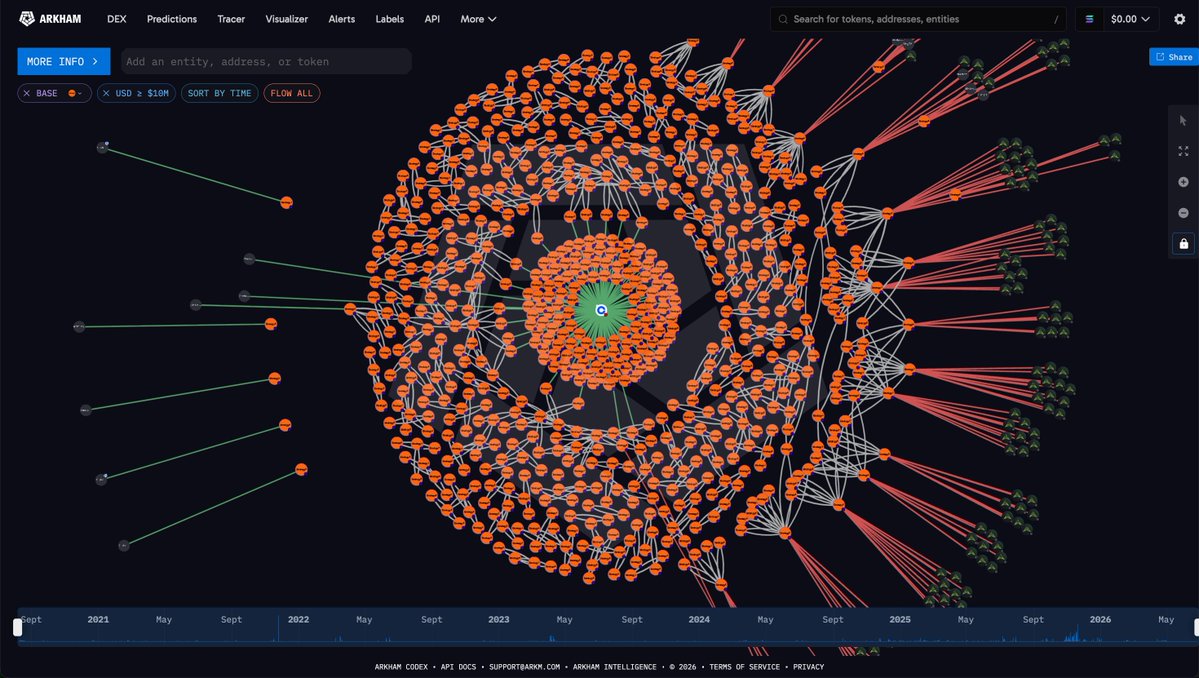This screenshot has height=678, width=1199.
Task: Click the search magnifier icon
Action: tap(783, 19)
